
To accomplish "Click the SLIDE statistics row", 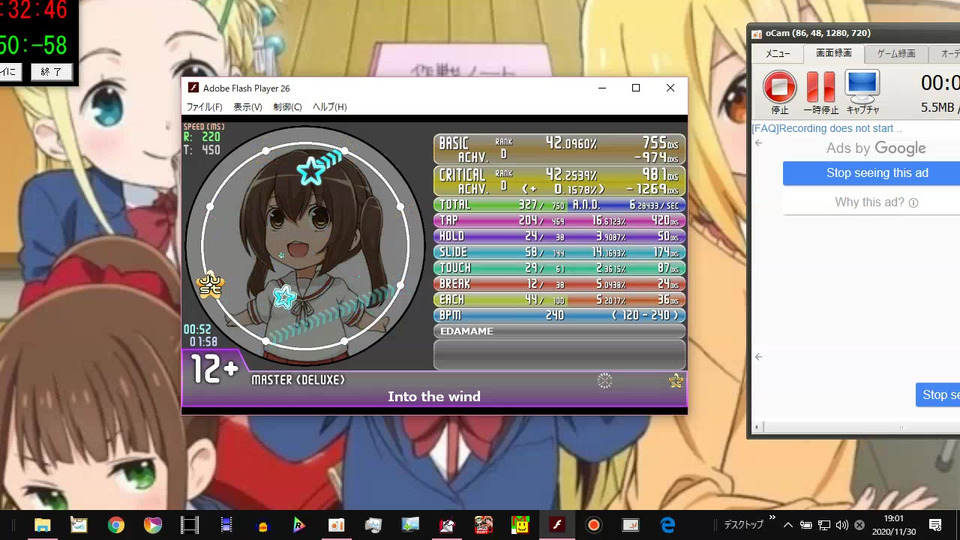I will (559, 252).
